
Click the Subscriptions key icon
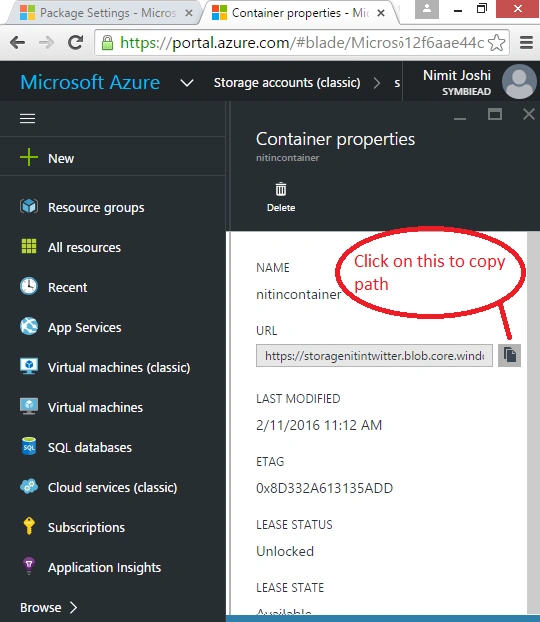click(x=29, y=526)
